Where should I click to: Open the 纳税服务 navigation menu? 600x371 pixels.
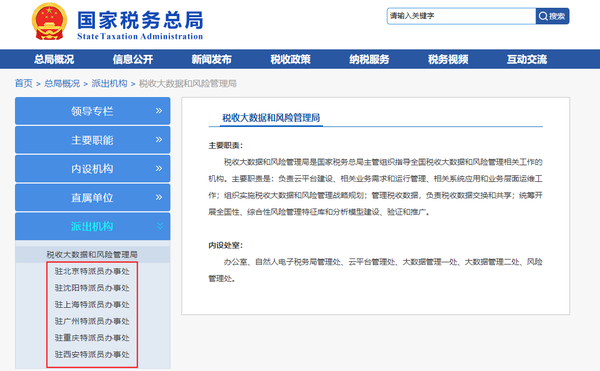pos(369,59)
